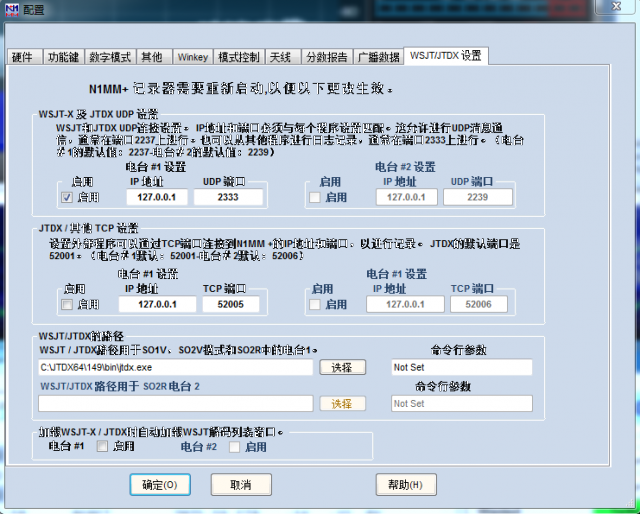Open help with 帮助(H) button
Screen dimensions: 640x514
point(406,485)
